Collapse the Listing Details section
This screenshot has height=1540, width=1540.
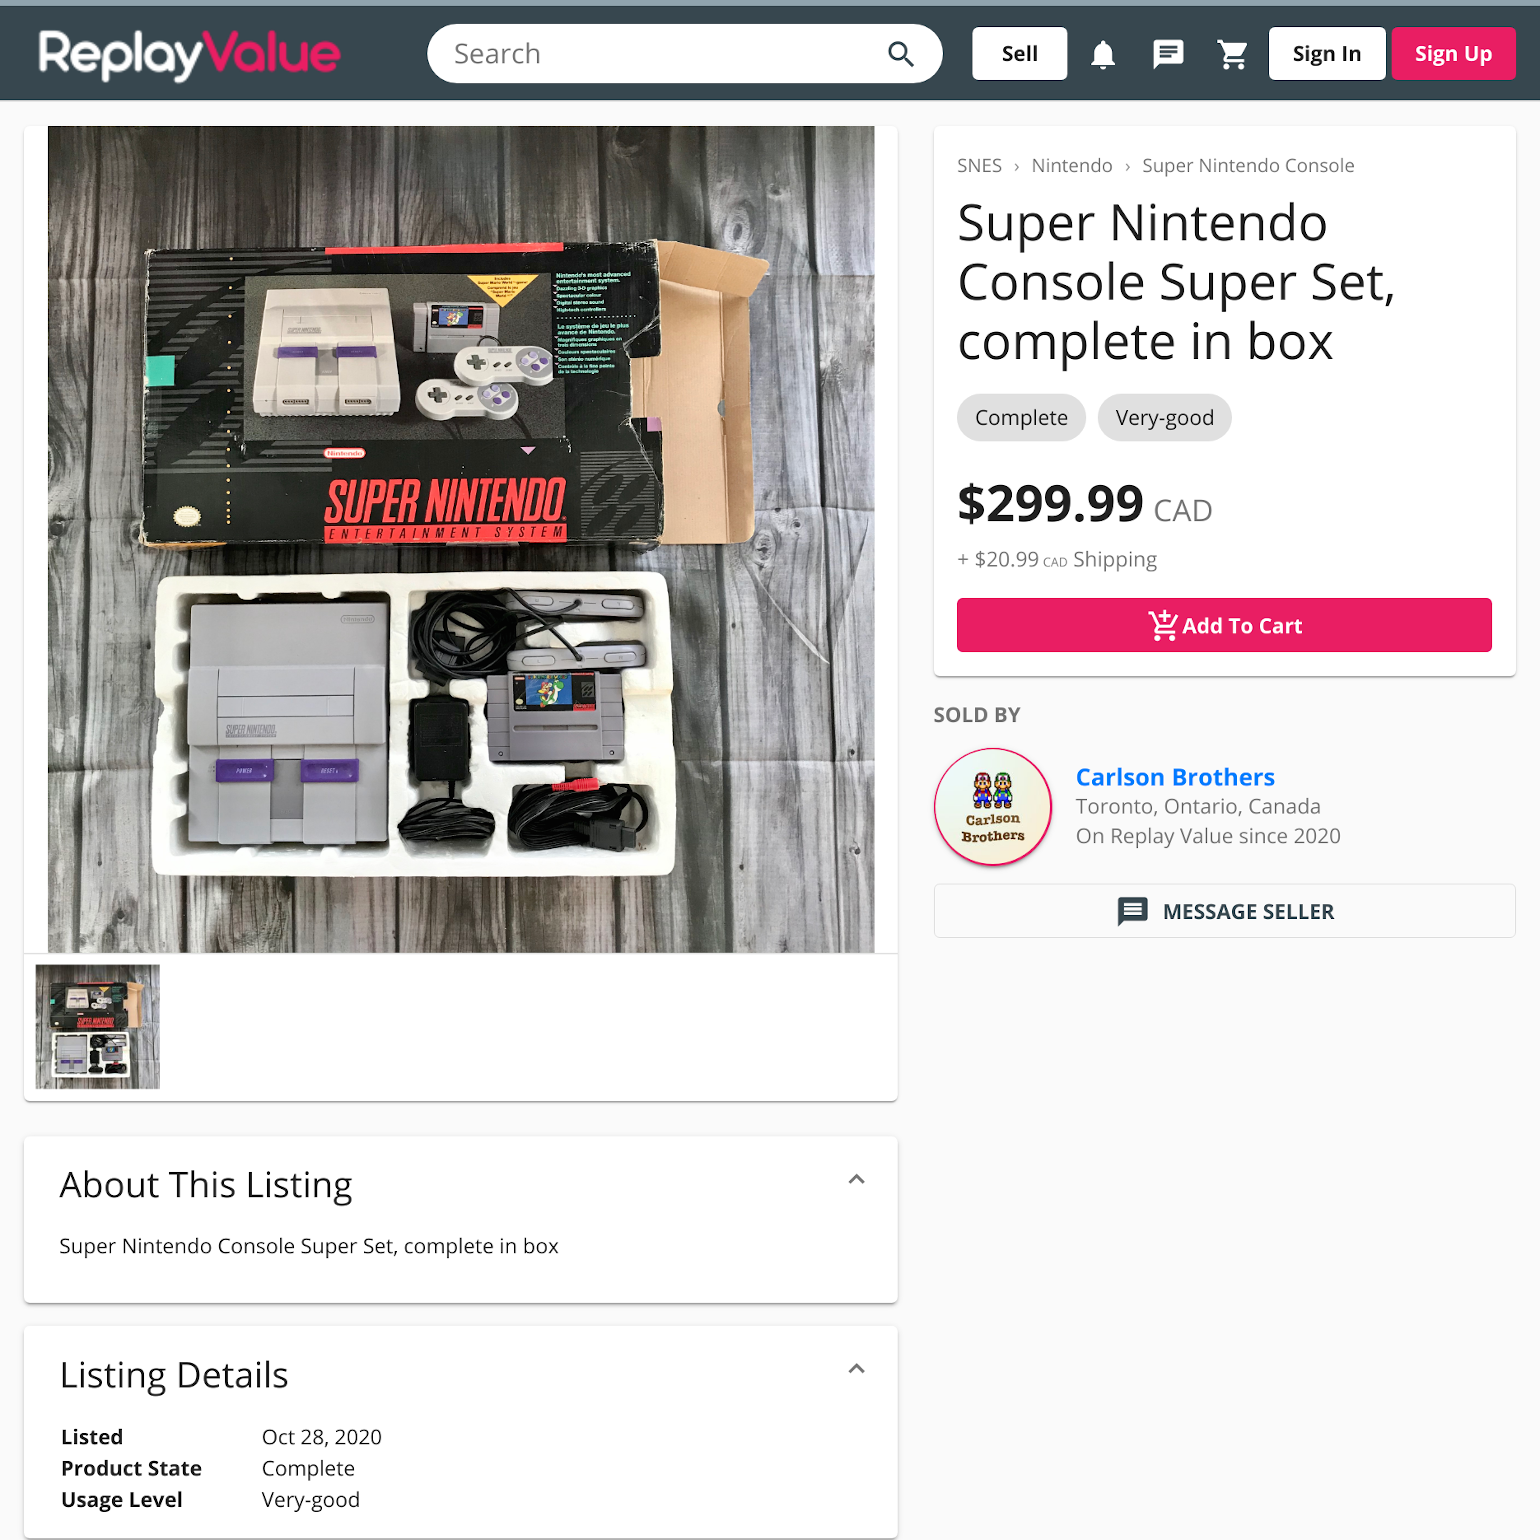pos(856,1369)
